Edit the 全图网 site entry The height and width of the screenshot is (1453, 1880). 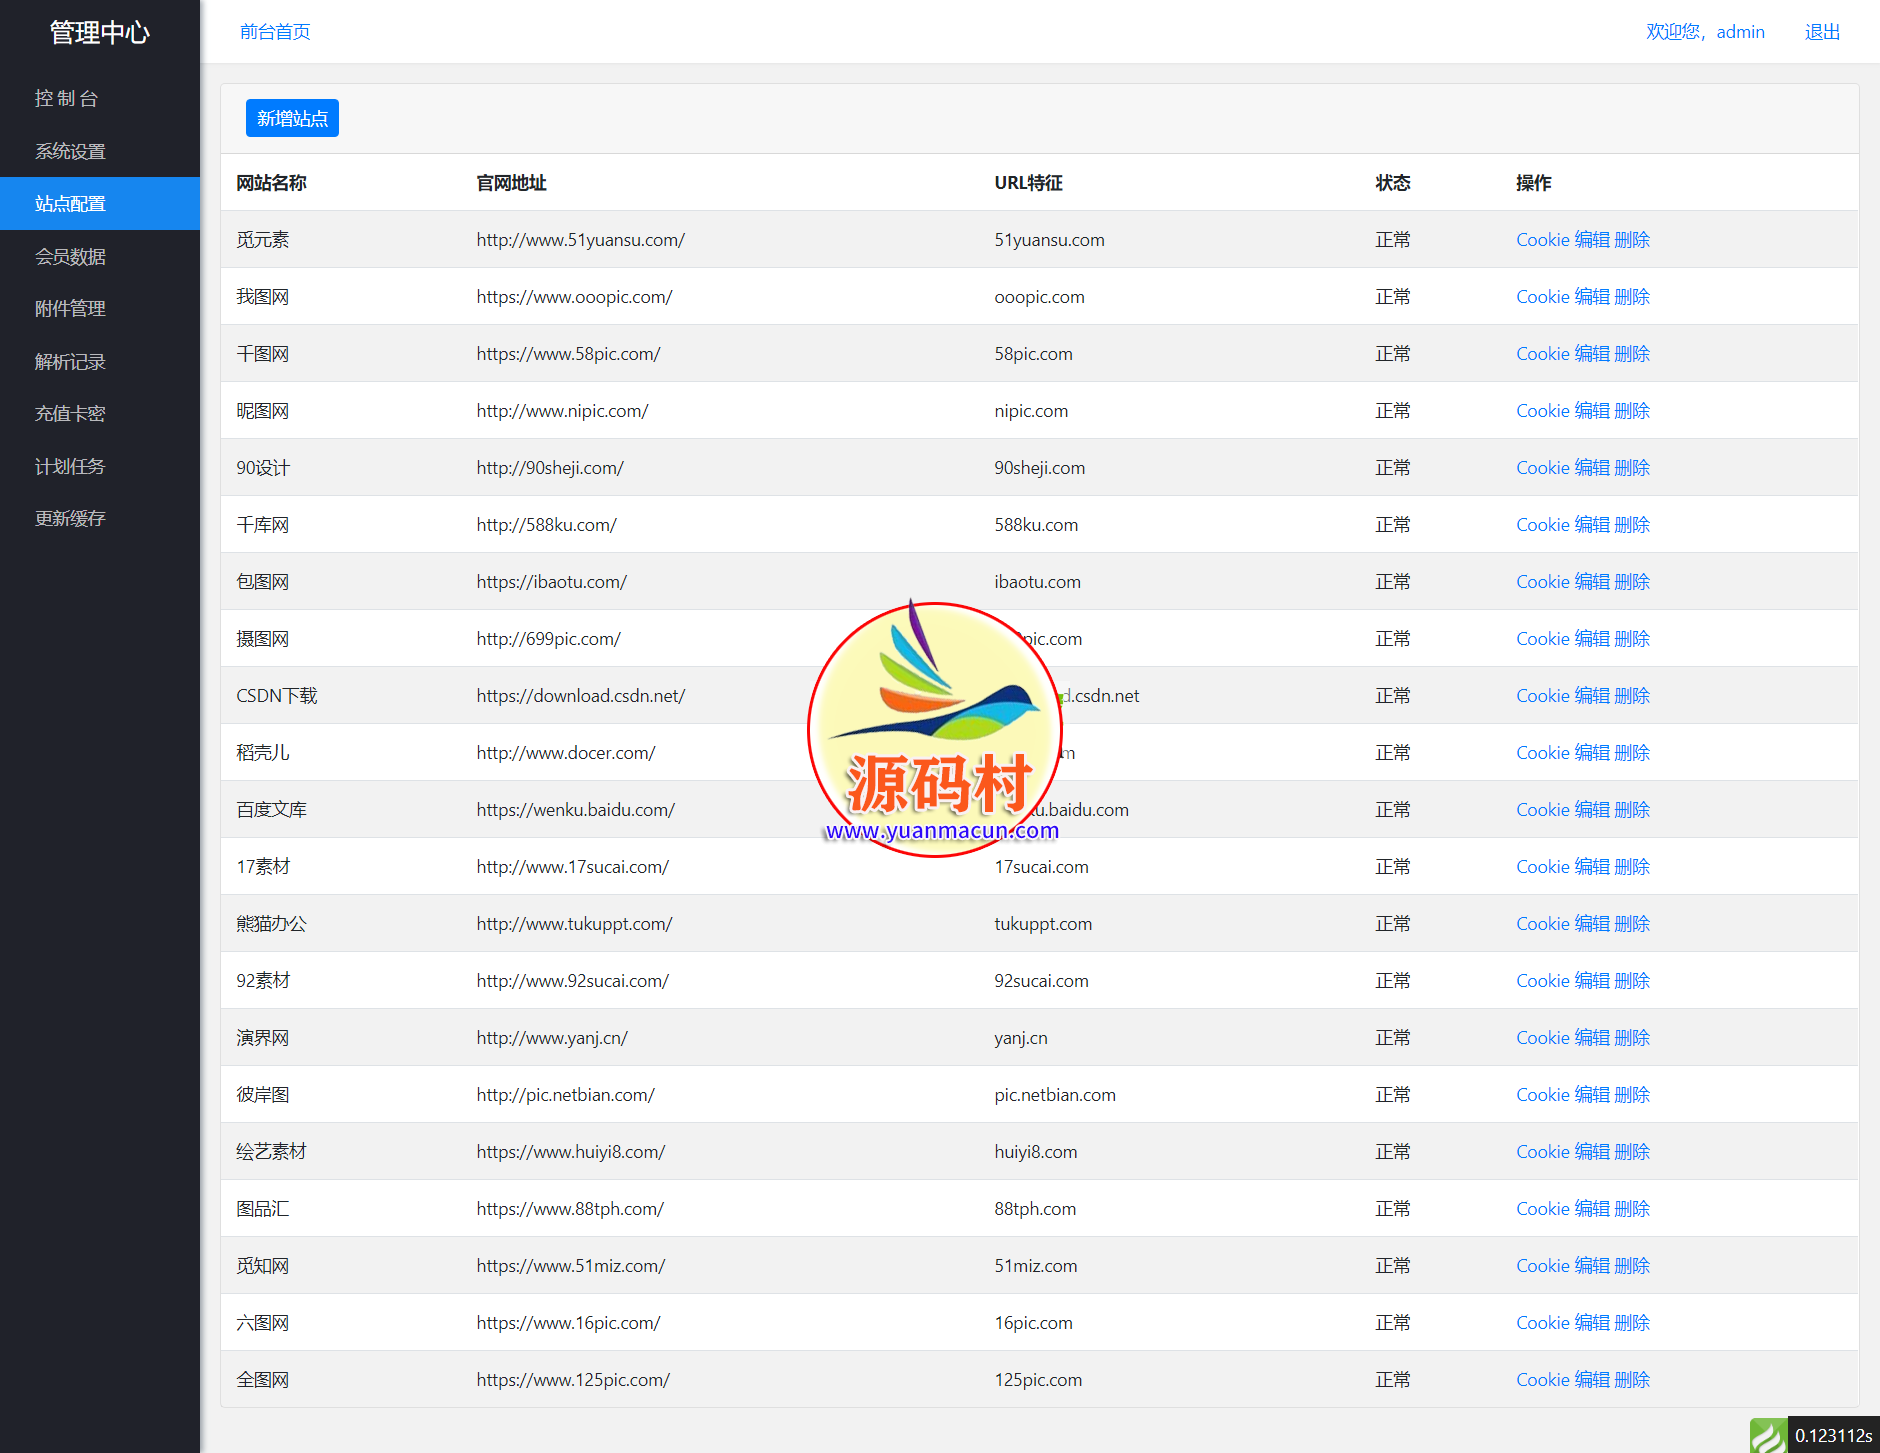point(1592,1380)
